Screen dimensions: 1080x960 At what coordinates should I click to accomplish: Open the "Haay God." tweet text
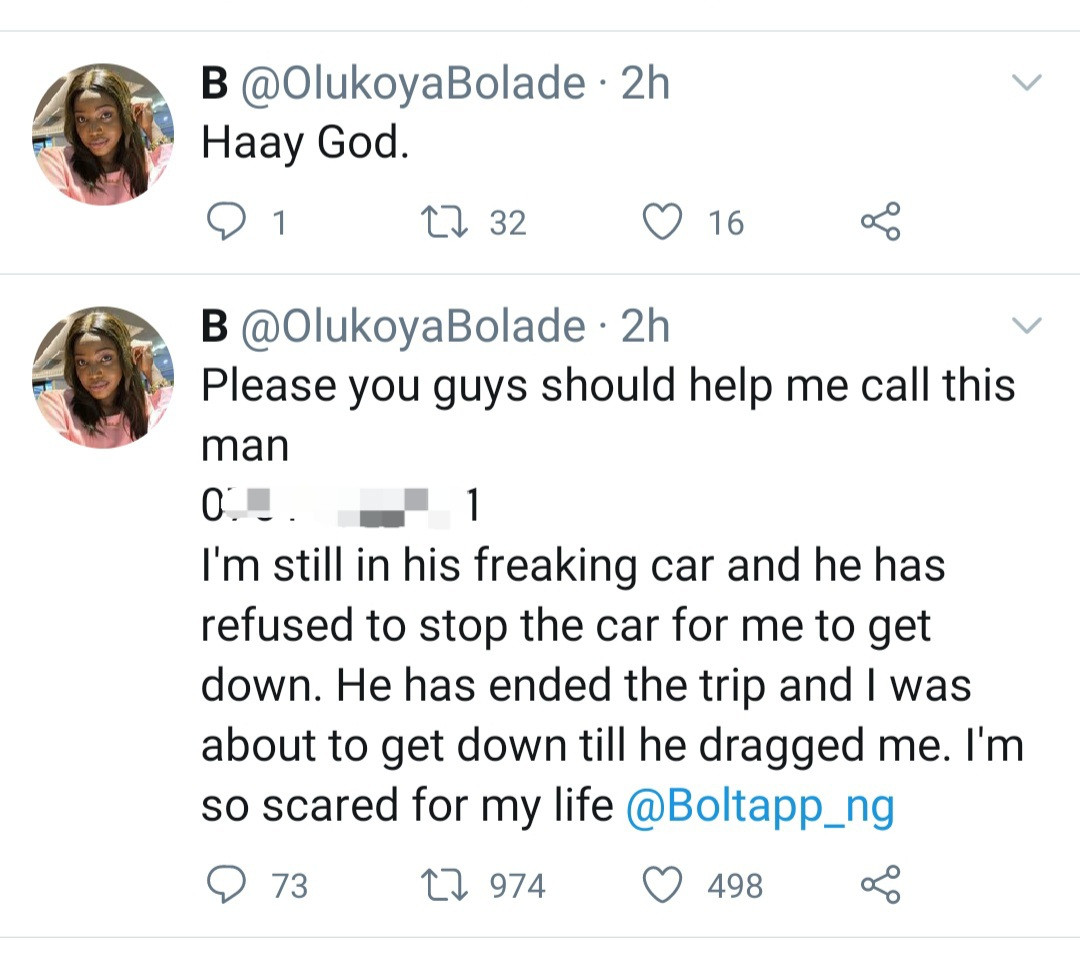pyautogui.click(x=305, y=145)
